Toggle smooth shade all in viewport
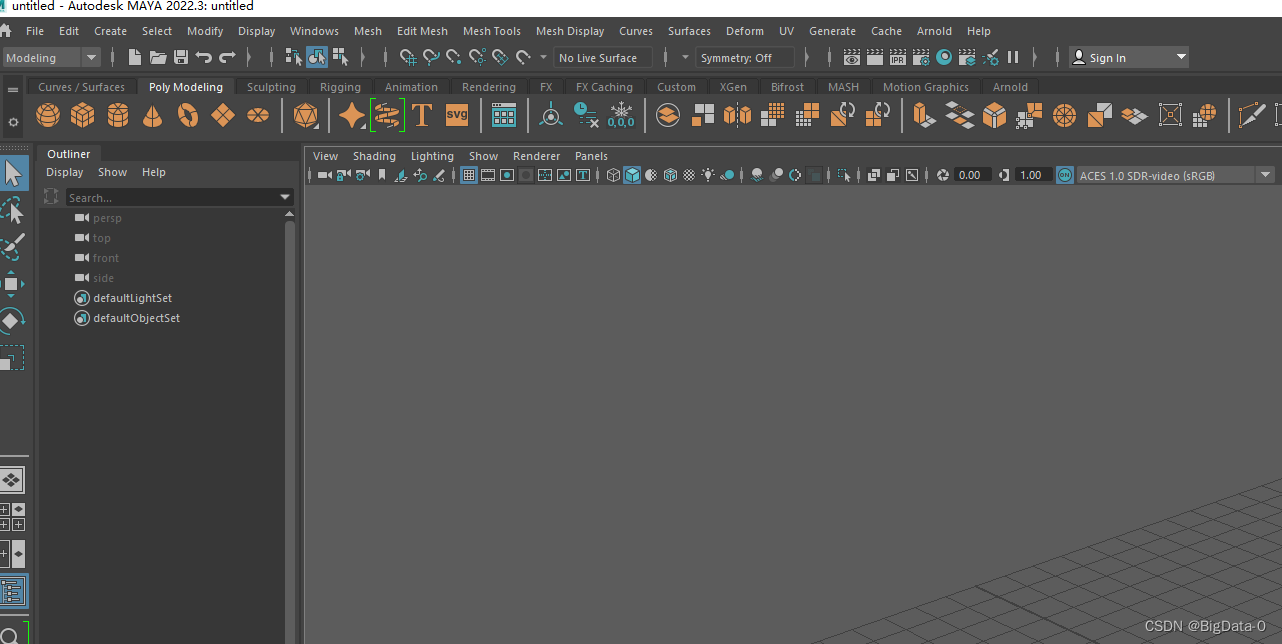Viewport: 1282px width, 644px height. tap(632, 175)
